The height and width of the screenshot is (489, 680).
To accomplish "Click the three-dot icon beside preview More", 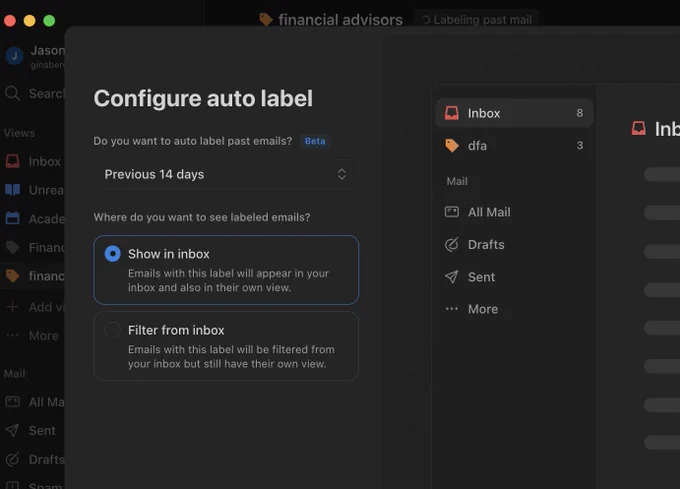I will coord(451,309).
